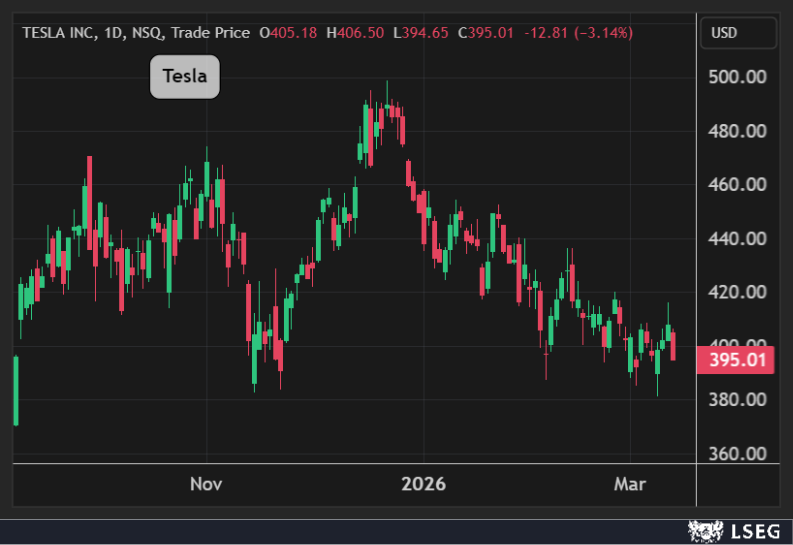Click the Tesla label box
The image size is (793, 545).
(184, 78)
